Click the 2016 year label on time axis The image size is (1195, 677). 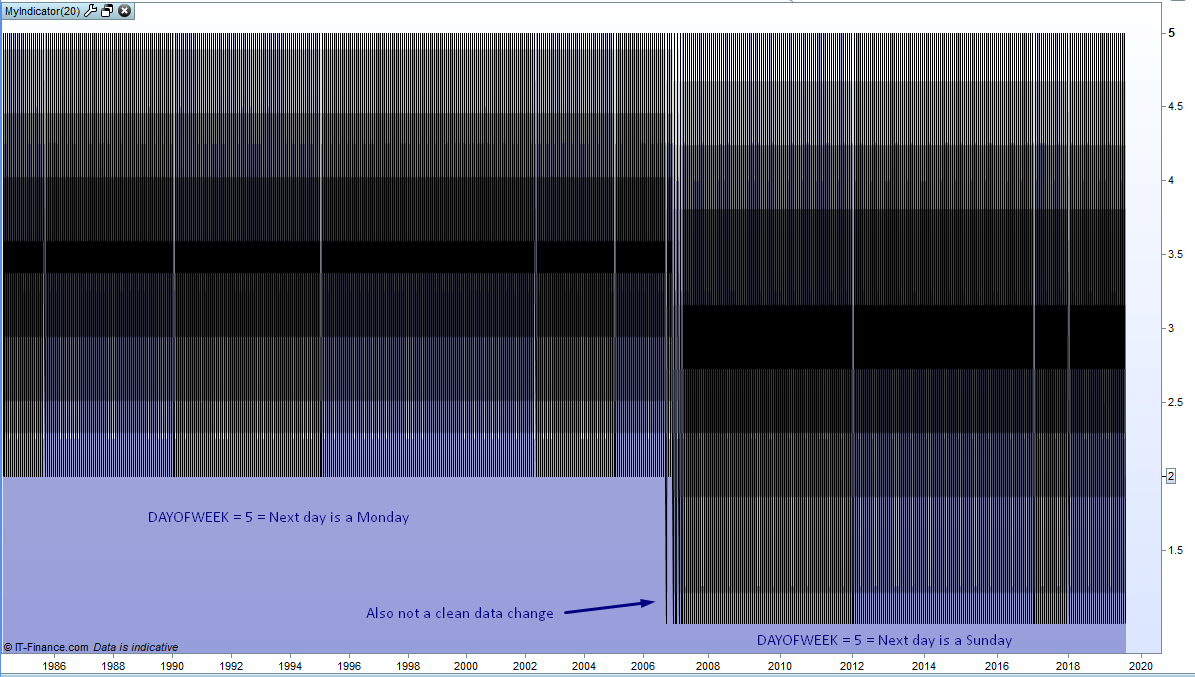997,666
